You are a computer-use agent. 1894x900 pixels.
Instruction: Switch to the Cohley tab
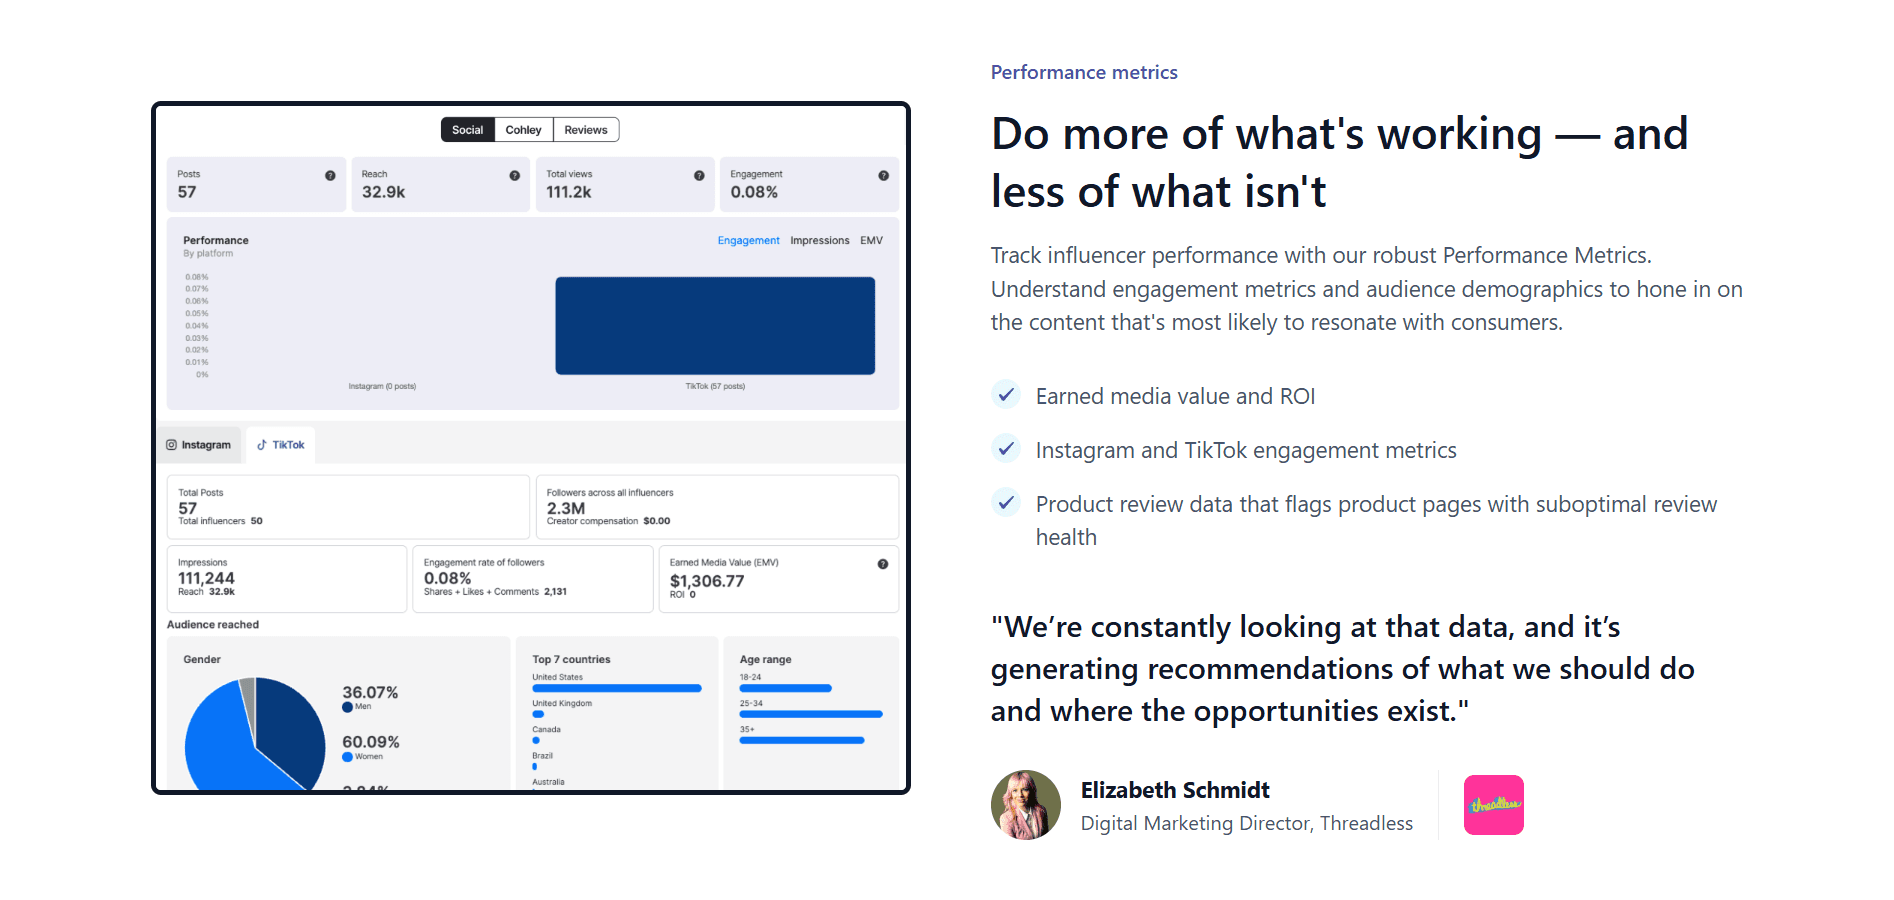pyautogui.click(x=523, y=130)
